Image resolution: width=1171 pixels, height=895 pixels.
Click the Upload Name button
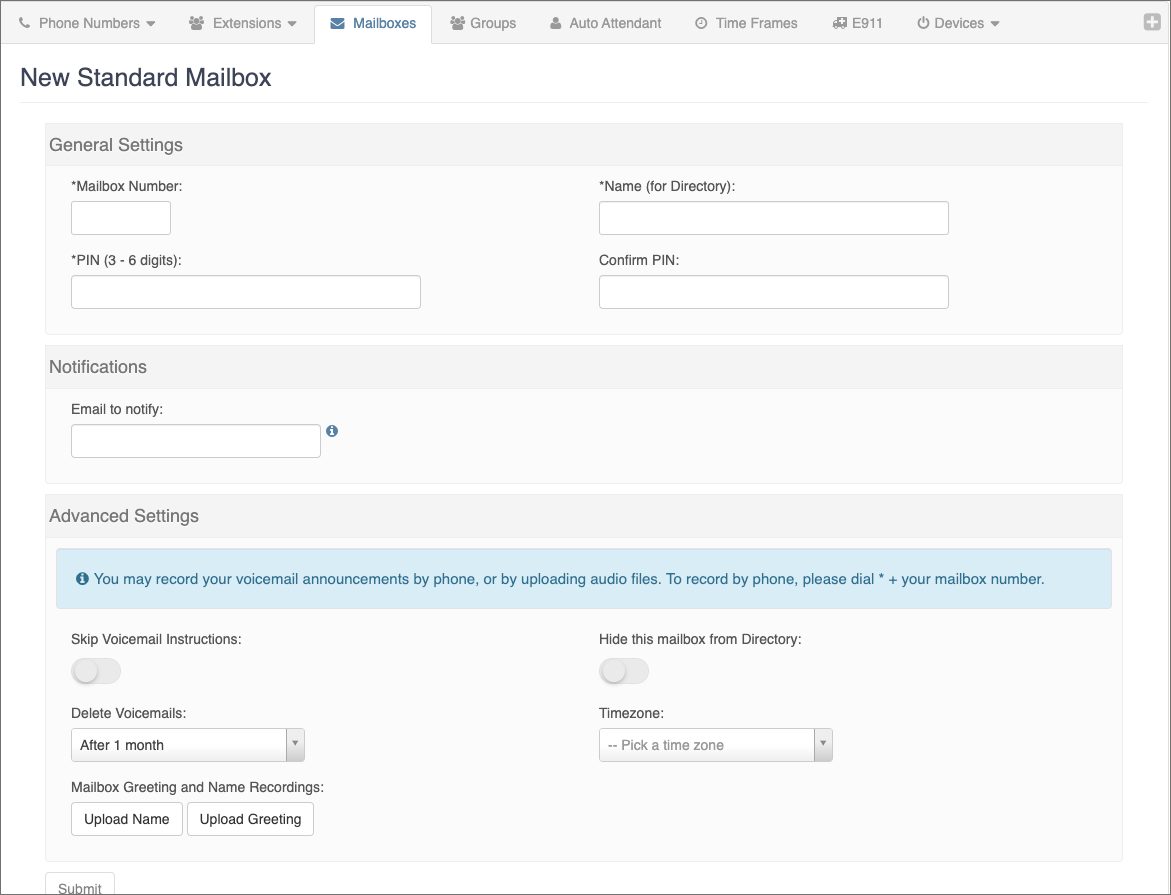pyautogui.click(x=127, y=819)
